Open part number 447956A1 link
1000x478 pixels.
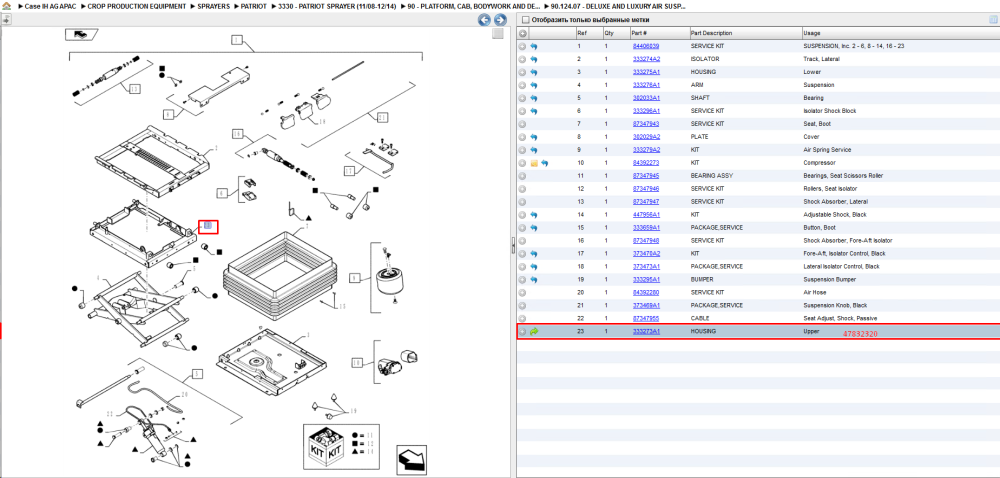pyautogui.click(x=646, y=215)
